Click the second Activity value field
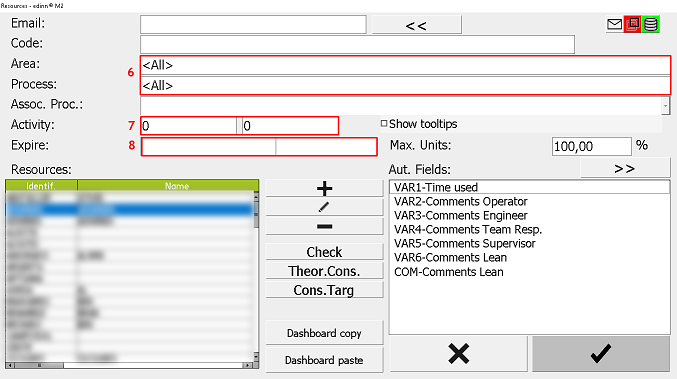The image size is (677, 379). [290, 126]
